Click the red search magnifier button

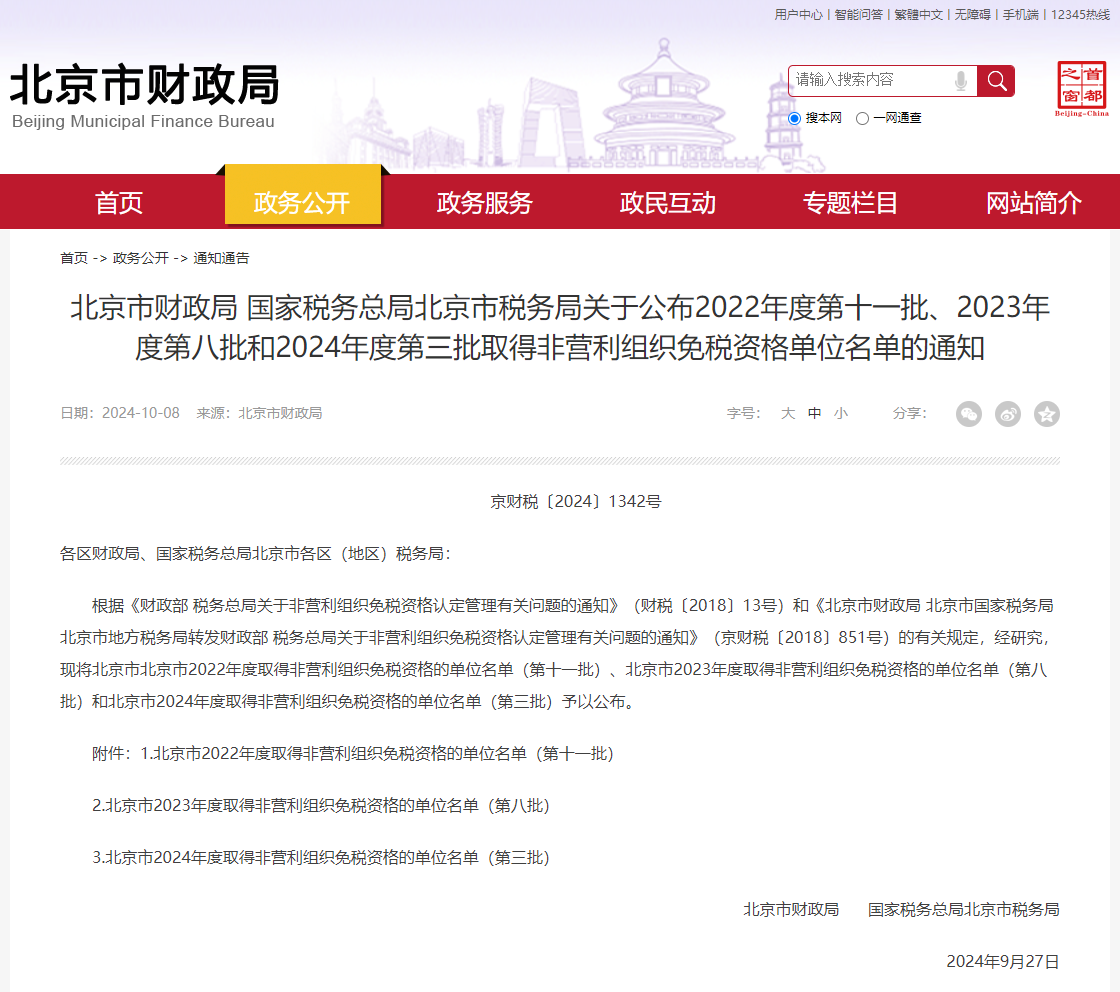coord(996,81)
